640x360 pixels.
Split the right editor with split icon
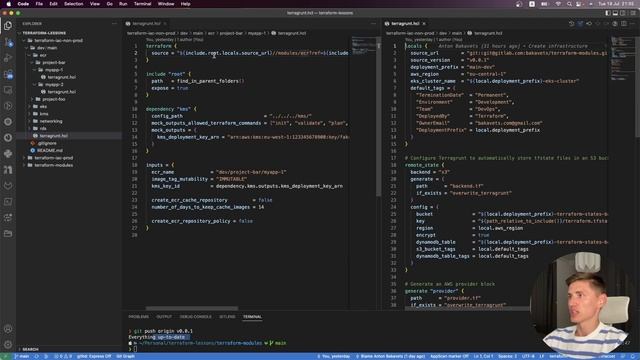point(624,24)
